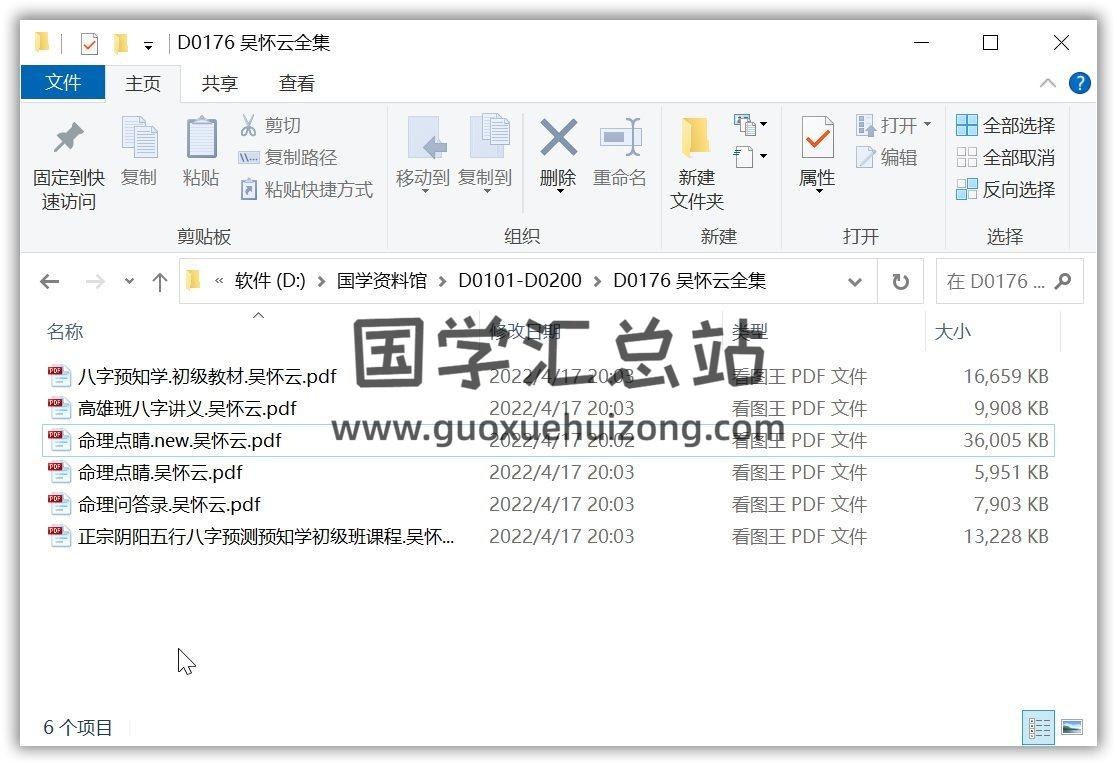This screenshot has height=766, width=1117.
Task: Click the Pin to Quick Access icon
Action: coord(68,140)
